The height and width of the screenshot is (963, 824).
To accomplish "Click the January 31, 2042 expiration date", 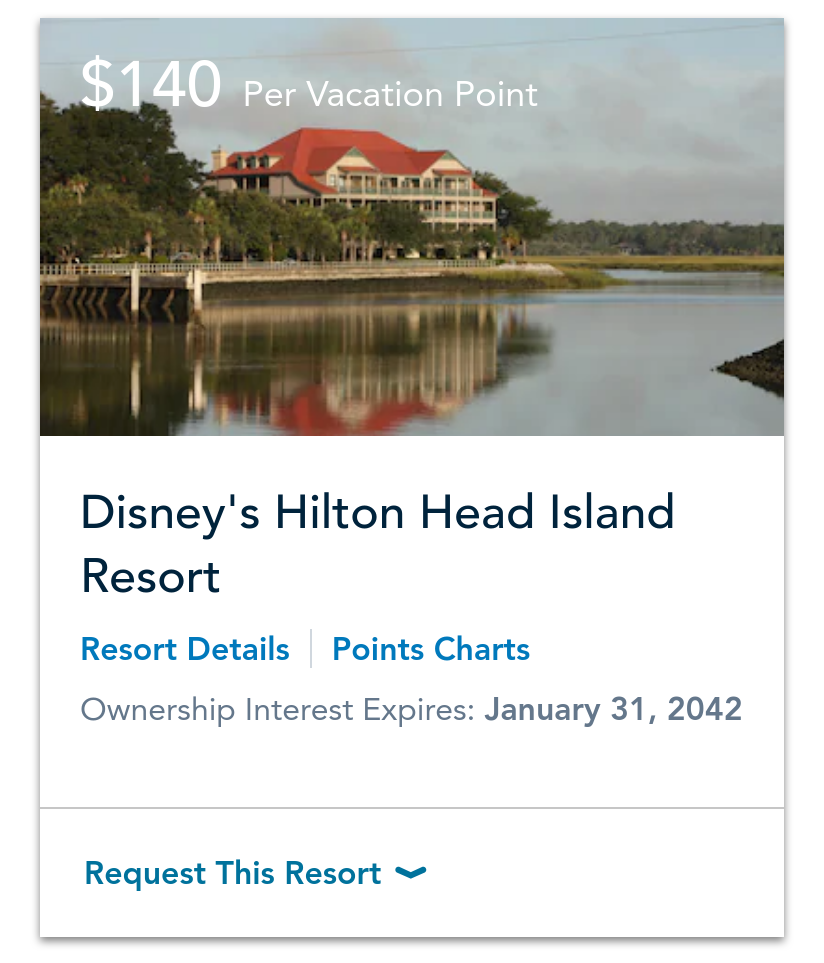I will click(x=613, y=709).
